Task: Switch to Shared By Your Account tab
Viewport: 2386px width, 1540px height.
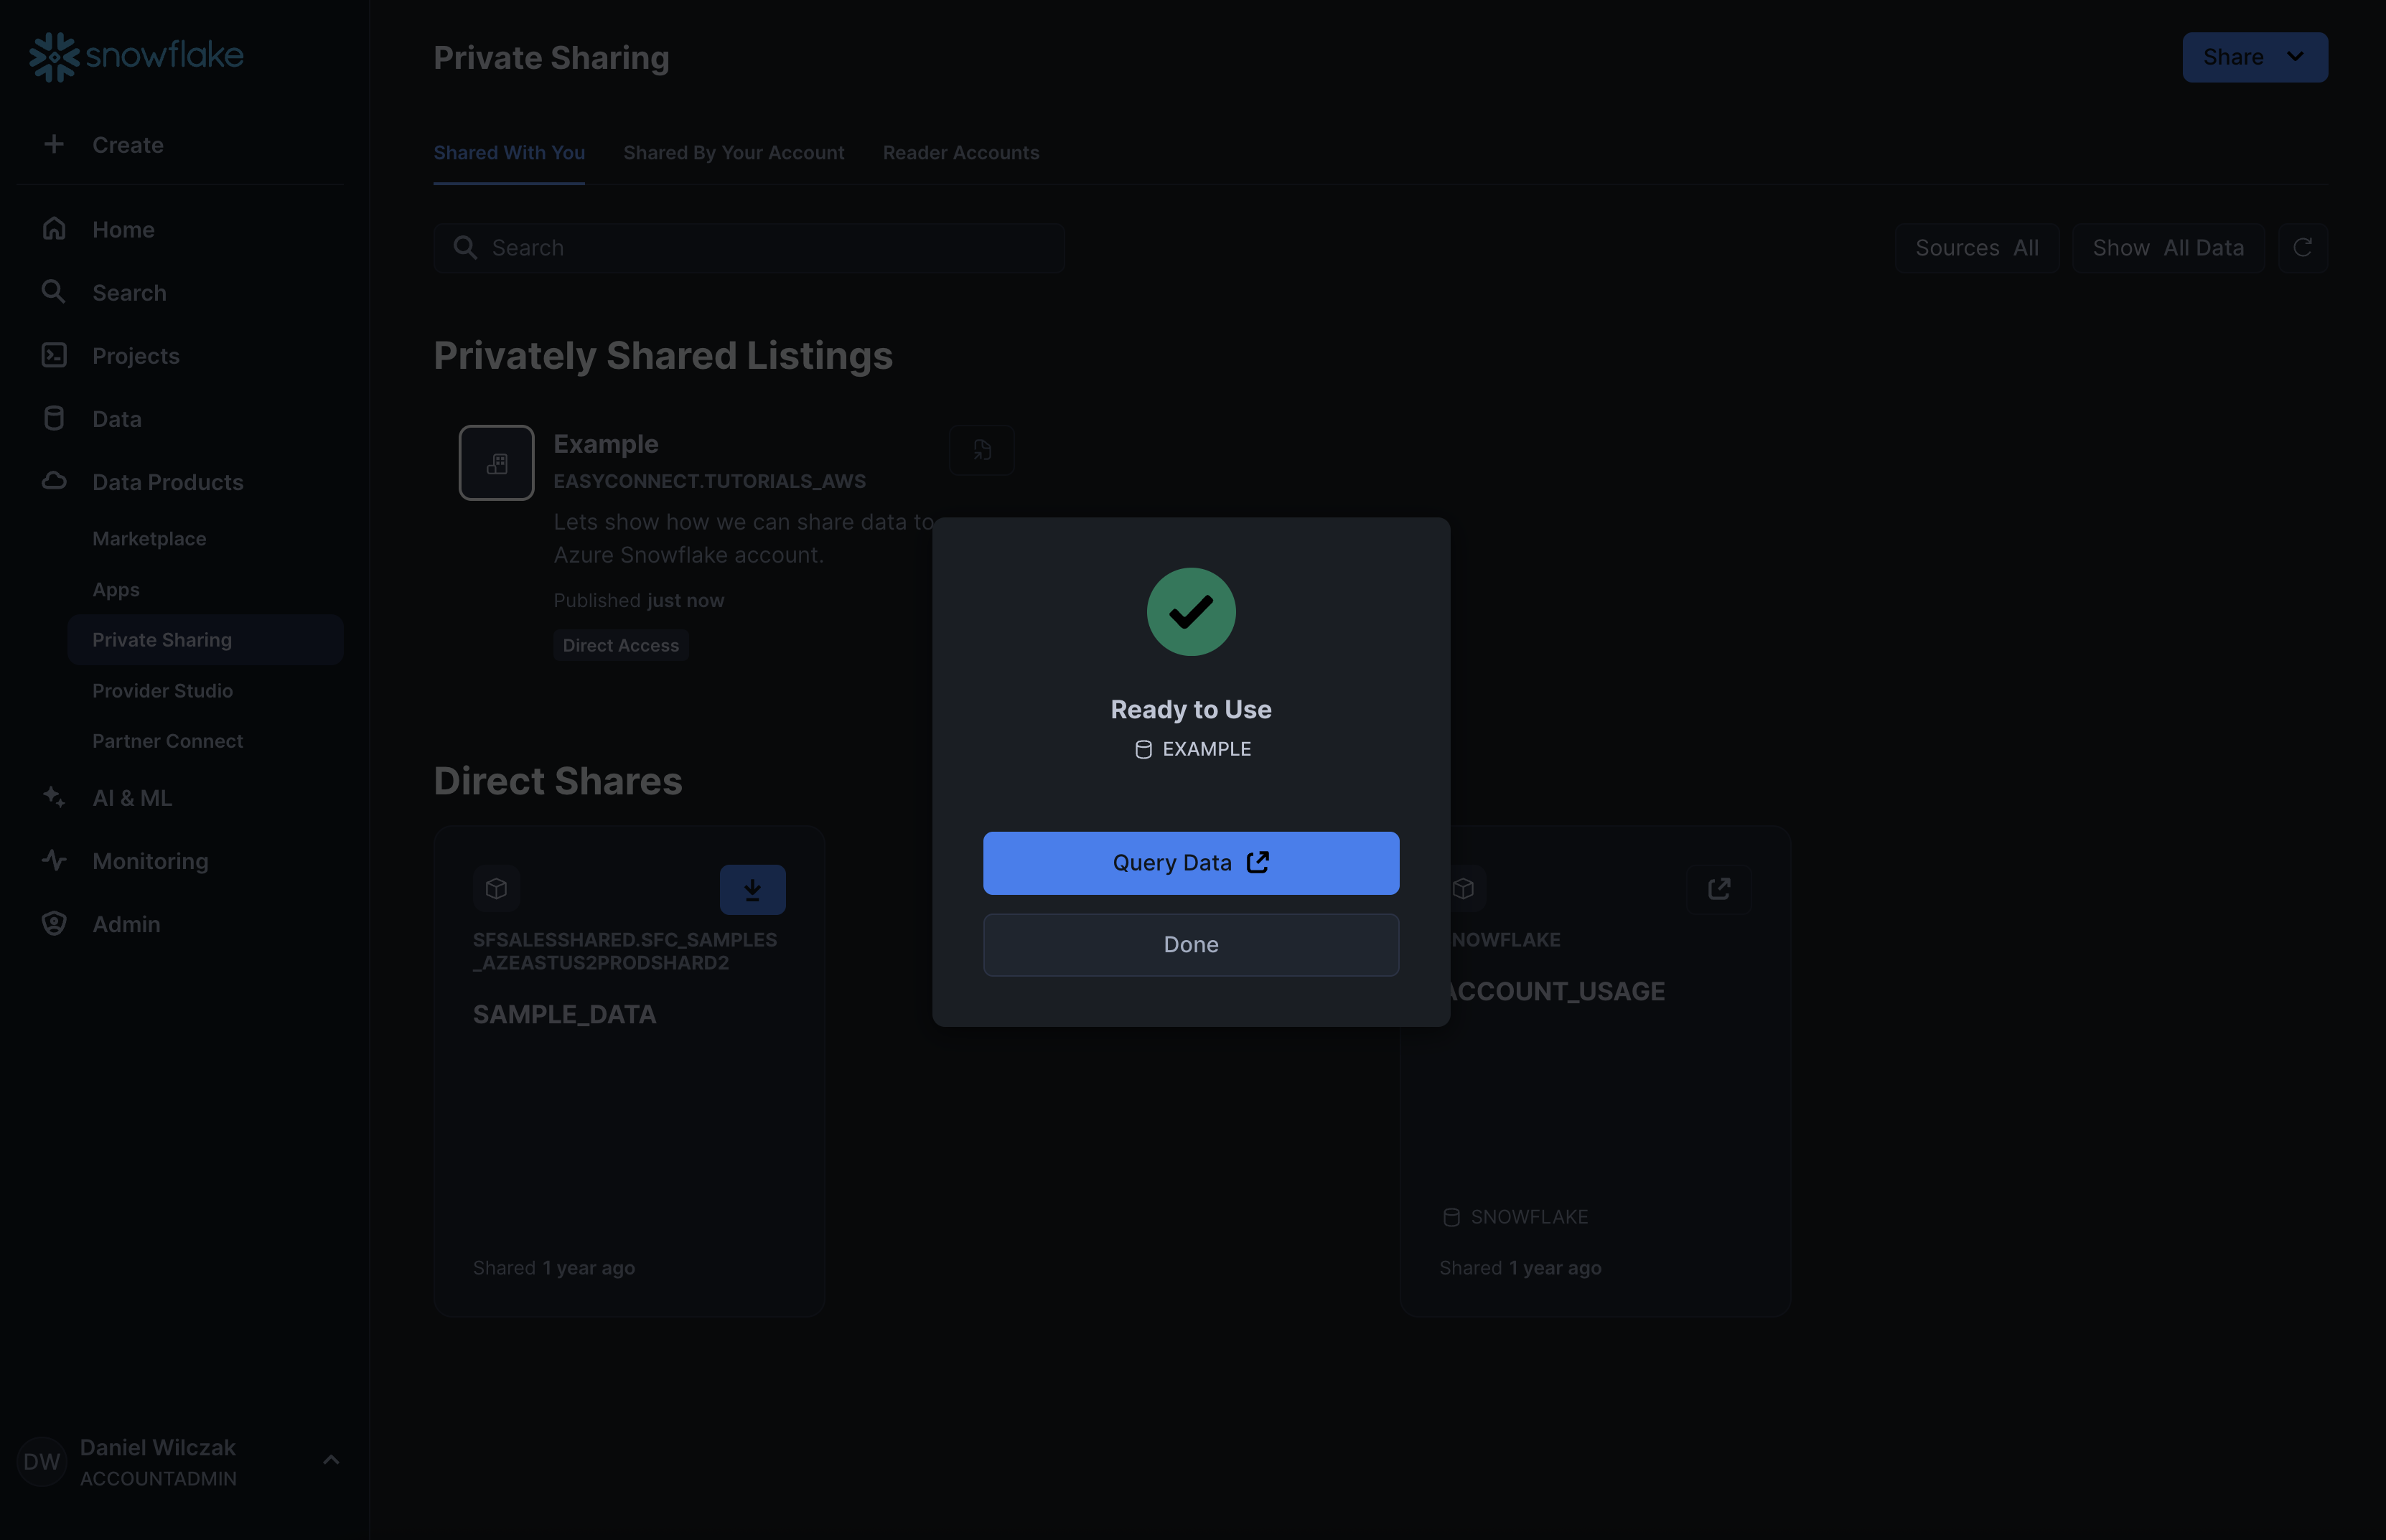Action: click(x=733, y=152)
